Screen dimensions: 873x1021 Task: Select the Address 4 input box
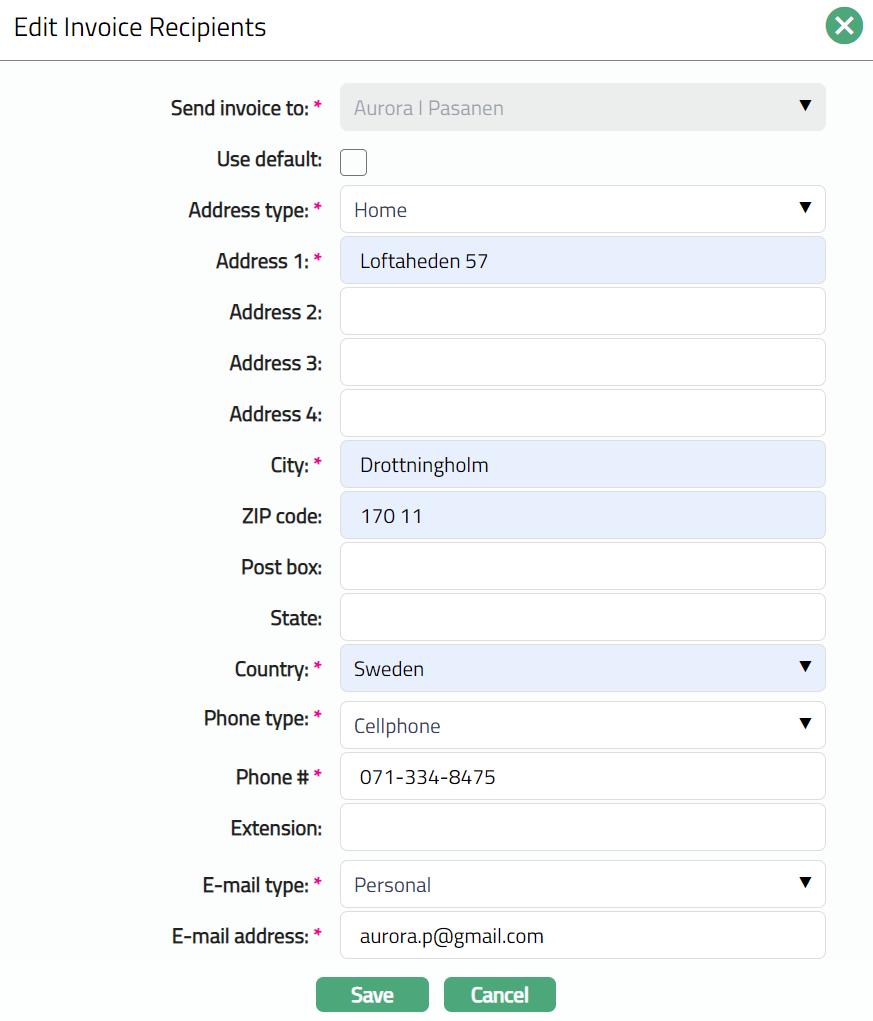tap(582, 414)
